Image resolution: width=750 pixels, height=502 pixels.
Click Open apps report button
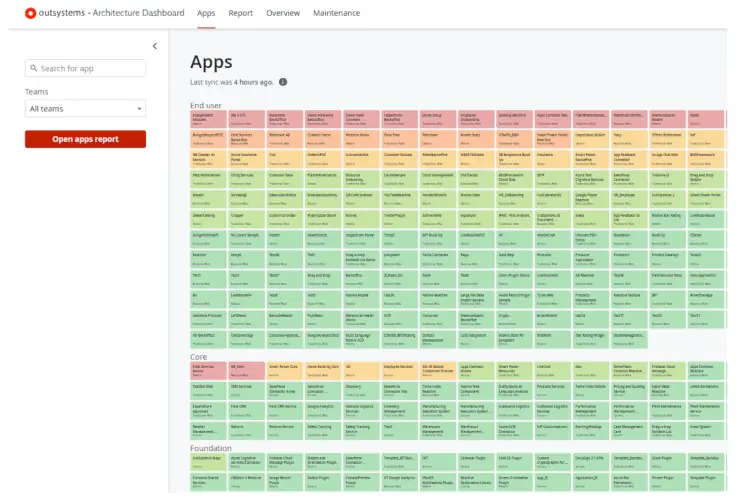(x=85, y=139)
